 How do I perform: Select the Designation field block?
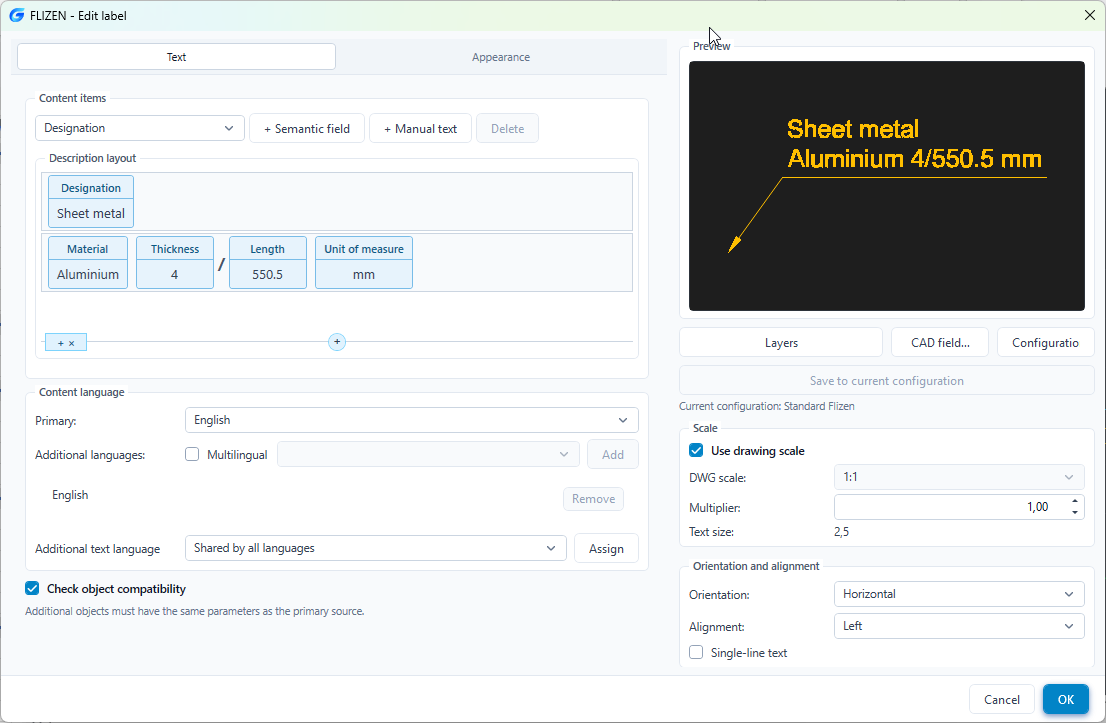pos(91,202)
